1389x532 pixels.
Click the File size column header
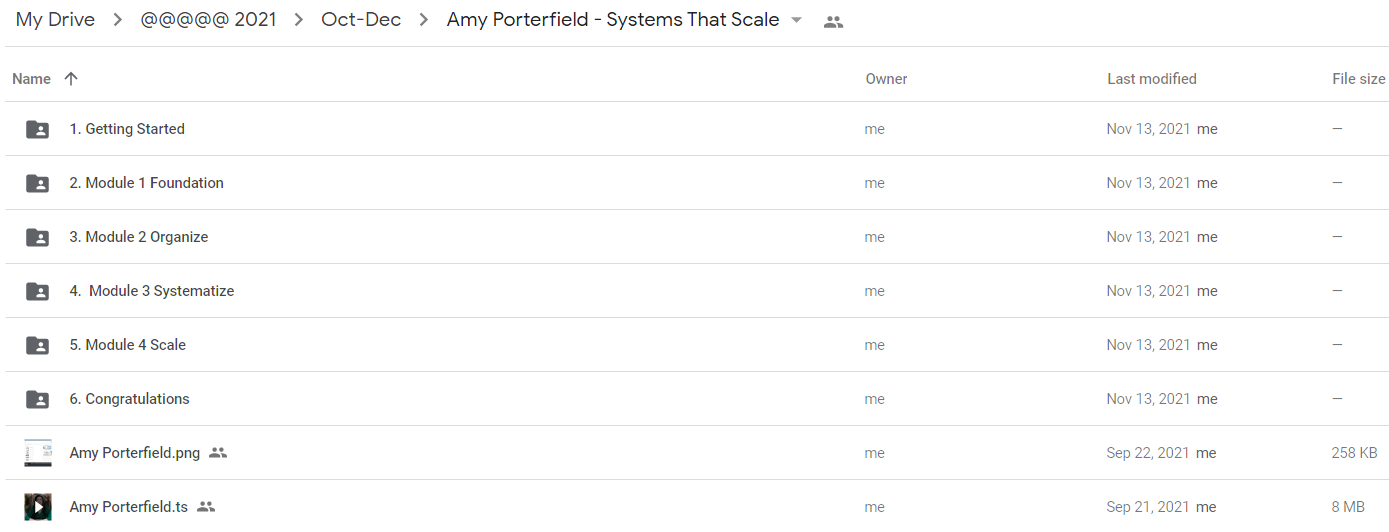tap(1359, 79)
